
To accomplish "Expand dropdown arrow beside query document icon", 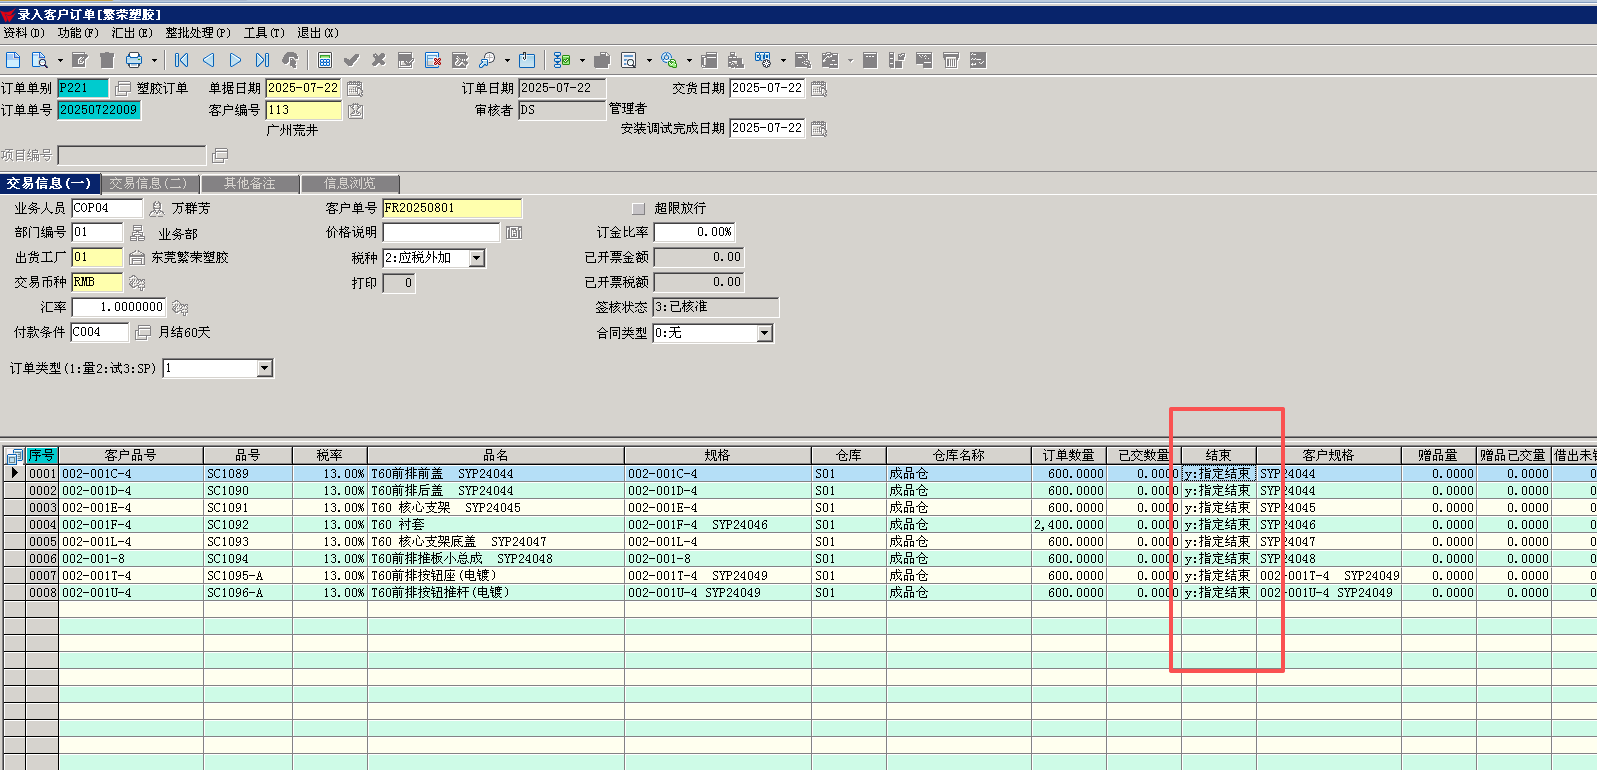I will pos(60,60).
